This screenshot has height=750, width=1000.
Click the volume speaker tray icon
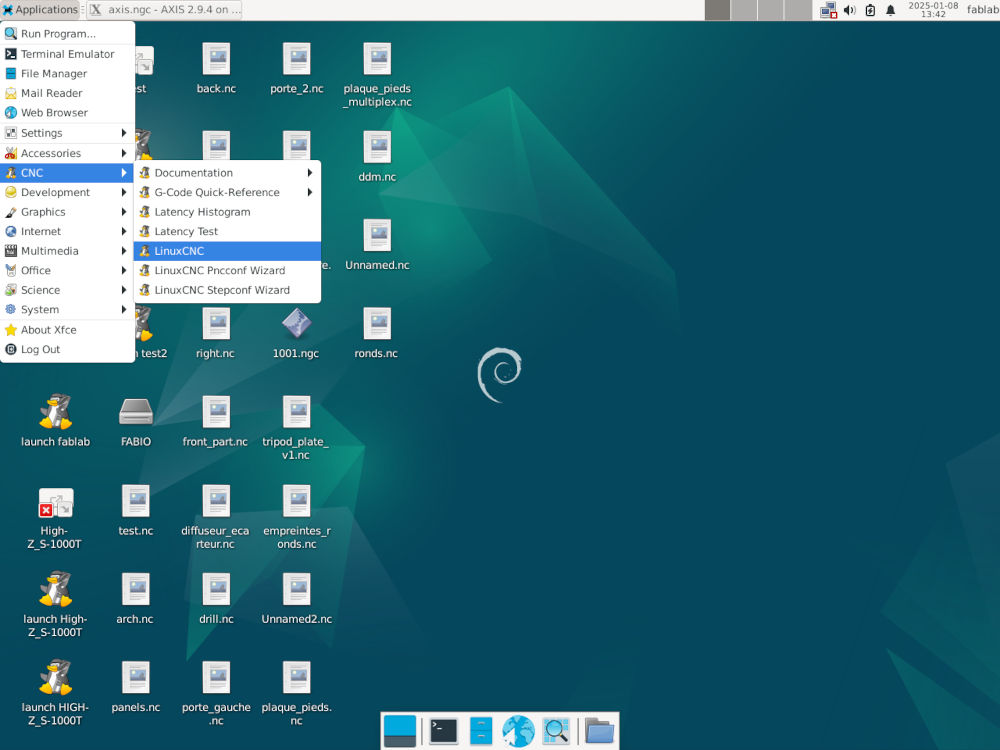pos(849,10)
